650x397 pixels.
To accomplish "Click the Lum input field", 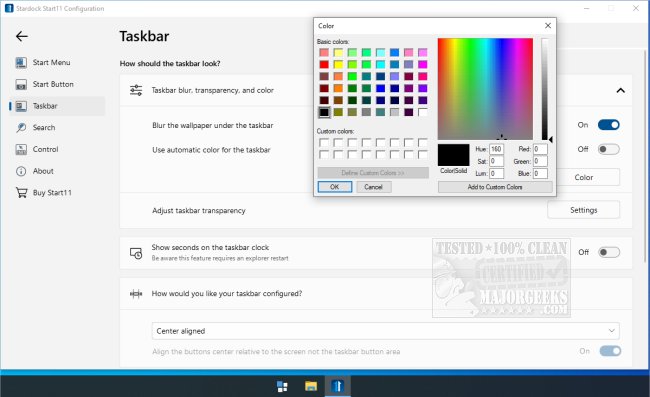I will (x=496, y=173).
